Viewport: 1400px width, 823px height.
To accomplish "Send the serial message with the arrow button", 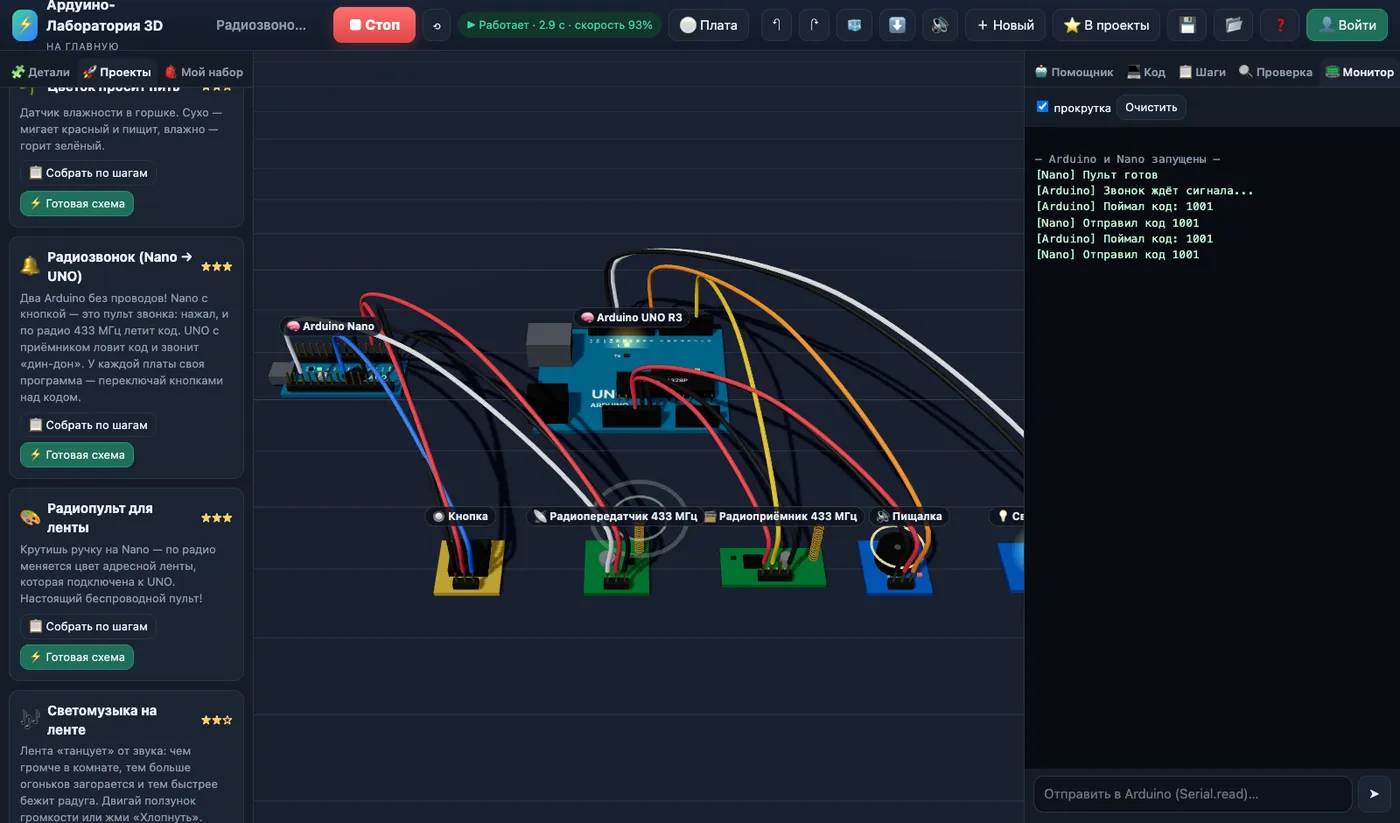I will pyautogui.click(x=1374, y=794).
